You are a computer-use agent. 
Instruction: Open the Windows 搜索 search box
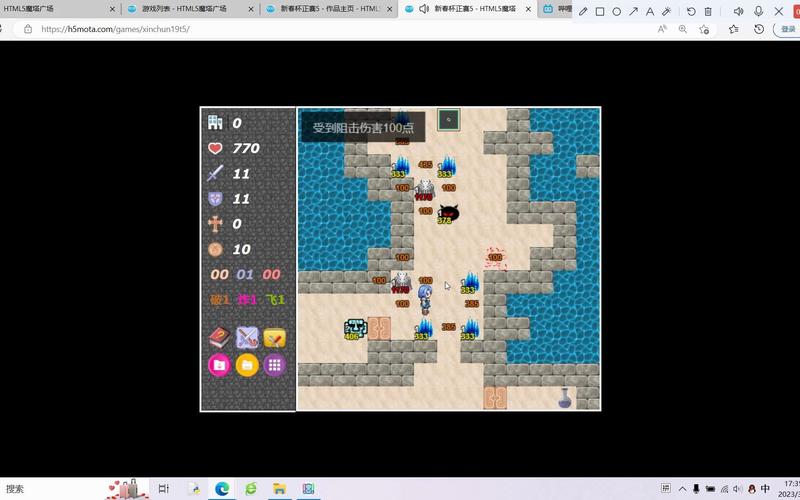(40, 489)
